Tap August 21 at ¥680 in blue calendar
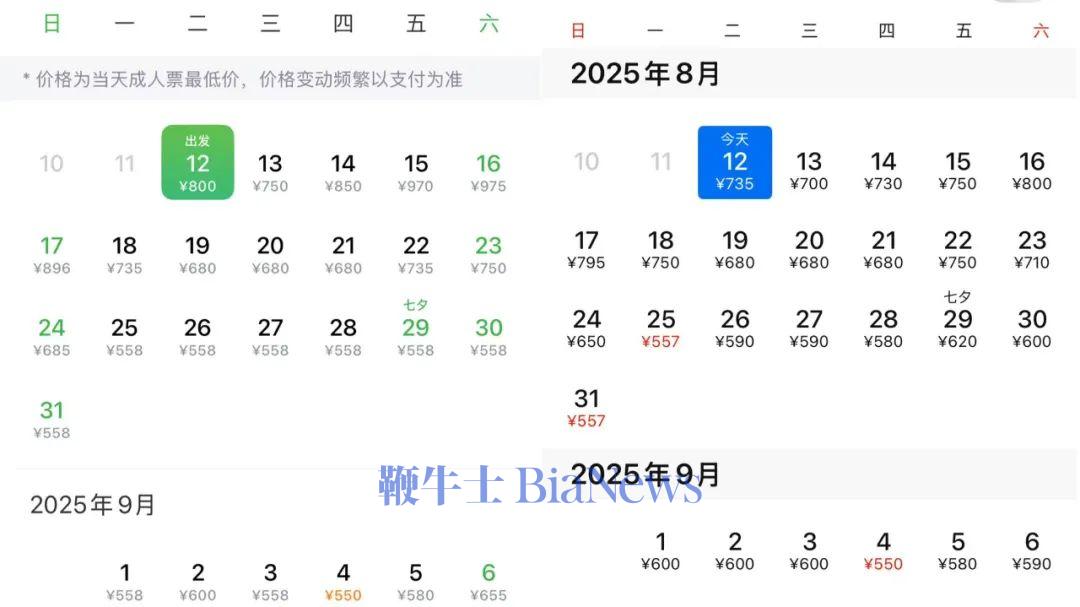1080x607 pixels. click(x=883, y=249)
